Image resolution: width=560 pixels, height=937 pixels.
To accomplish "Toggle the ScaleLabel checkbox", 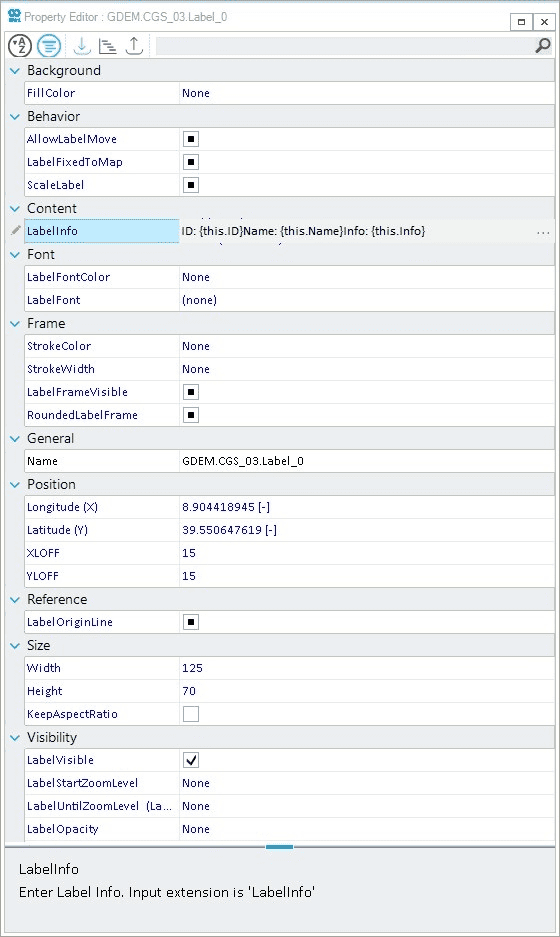I will [191, 185].
